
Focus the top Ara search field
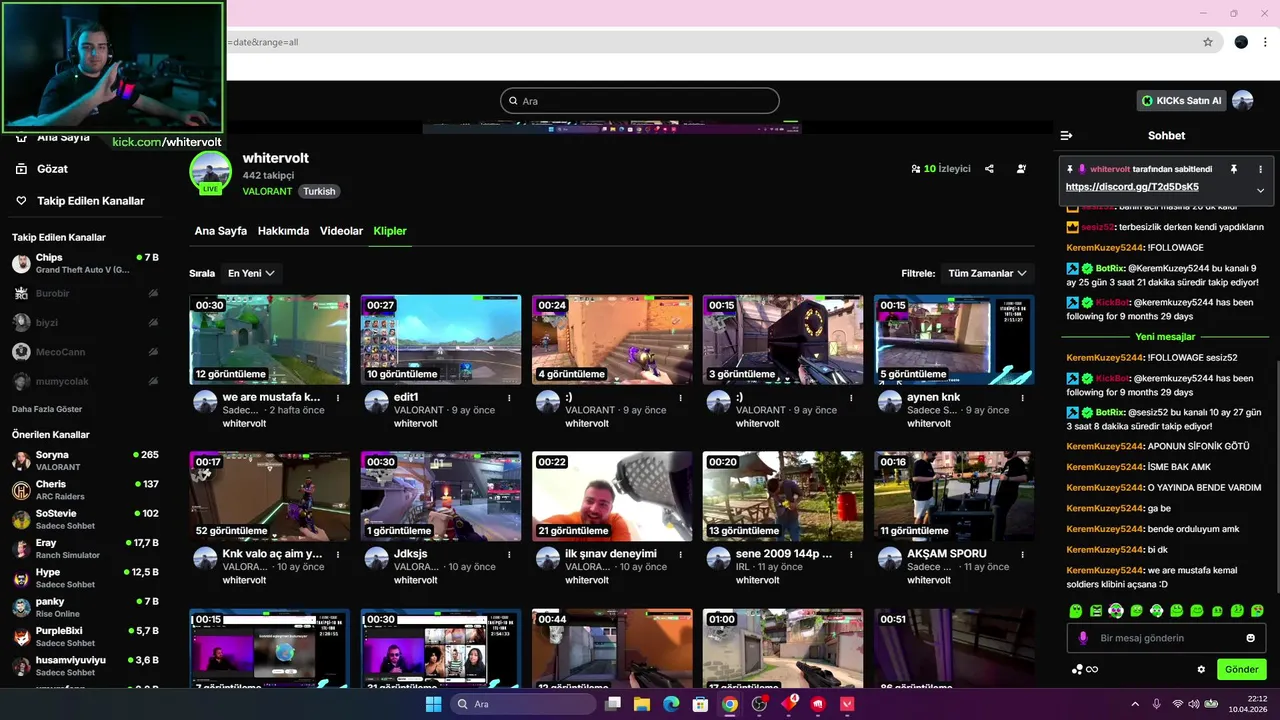639,101
